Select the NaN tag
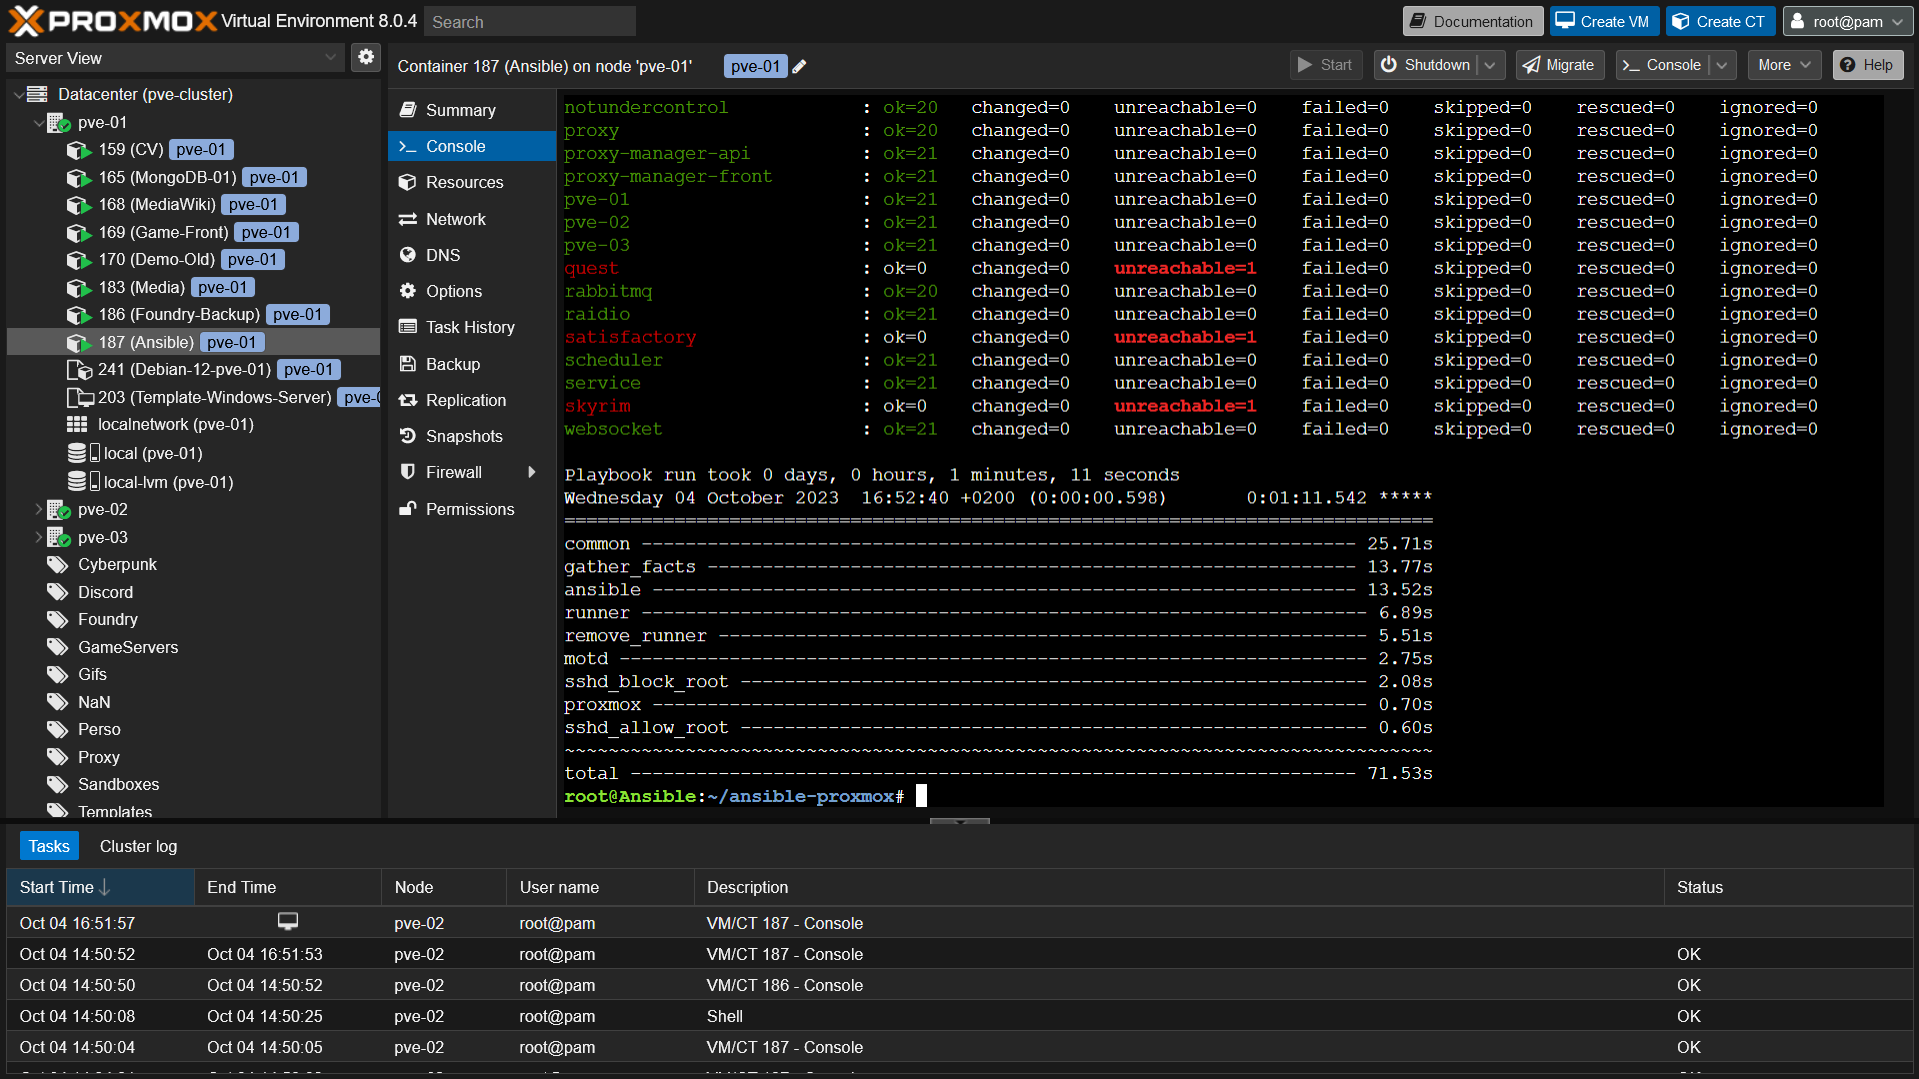Image resolution: width=1919 pixels, height=1079 pixels. click(94, 702)
